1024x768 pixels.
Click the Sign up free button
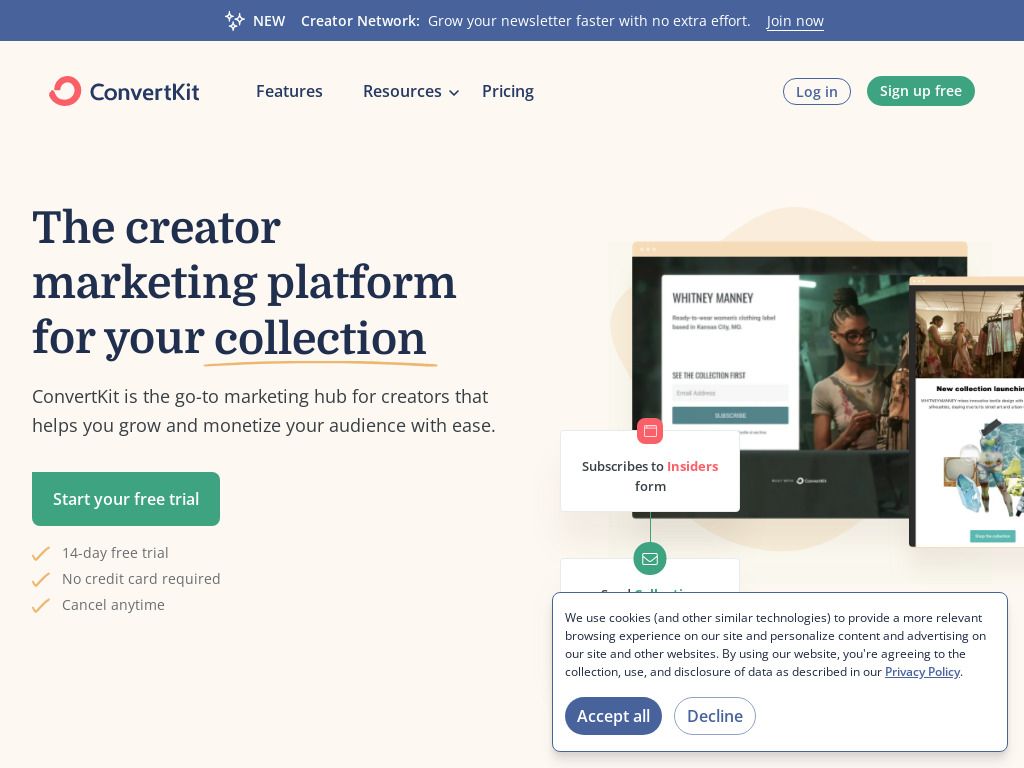tap(921, 91)
